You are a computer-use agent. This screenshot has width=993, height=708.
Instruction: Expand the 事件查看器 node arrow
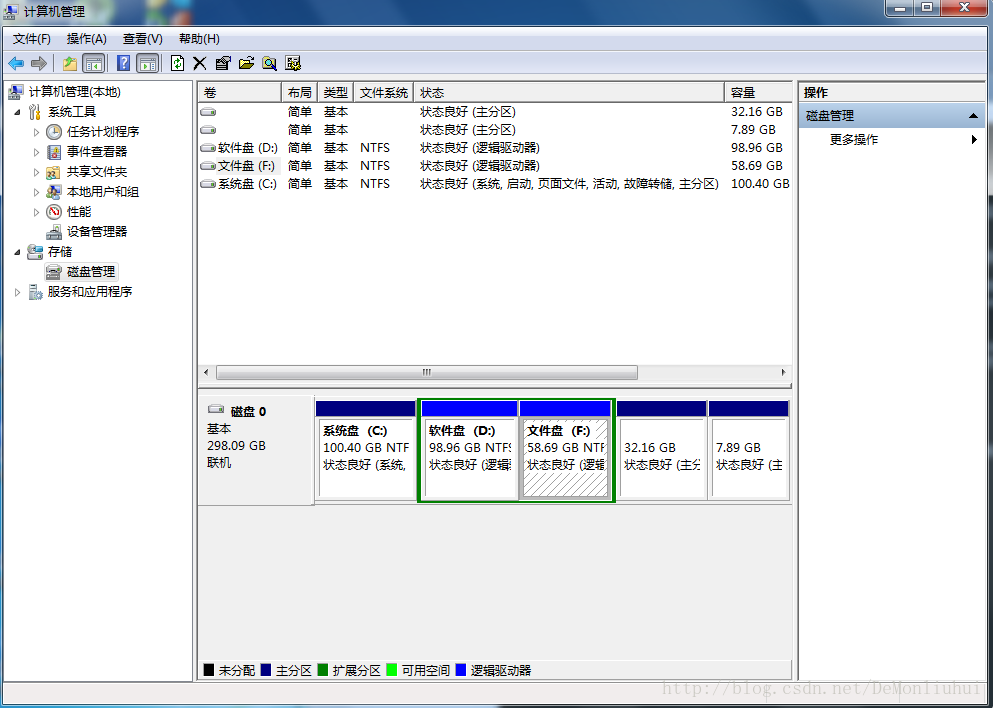tap(37, 152)
